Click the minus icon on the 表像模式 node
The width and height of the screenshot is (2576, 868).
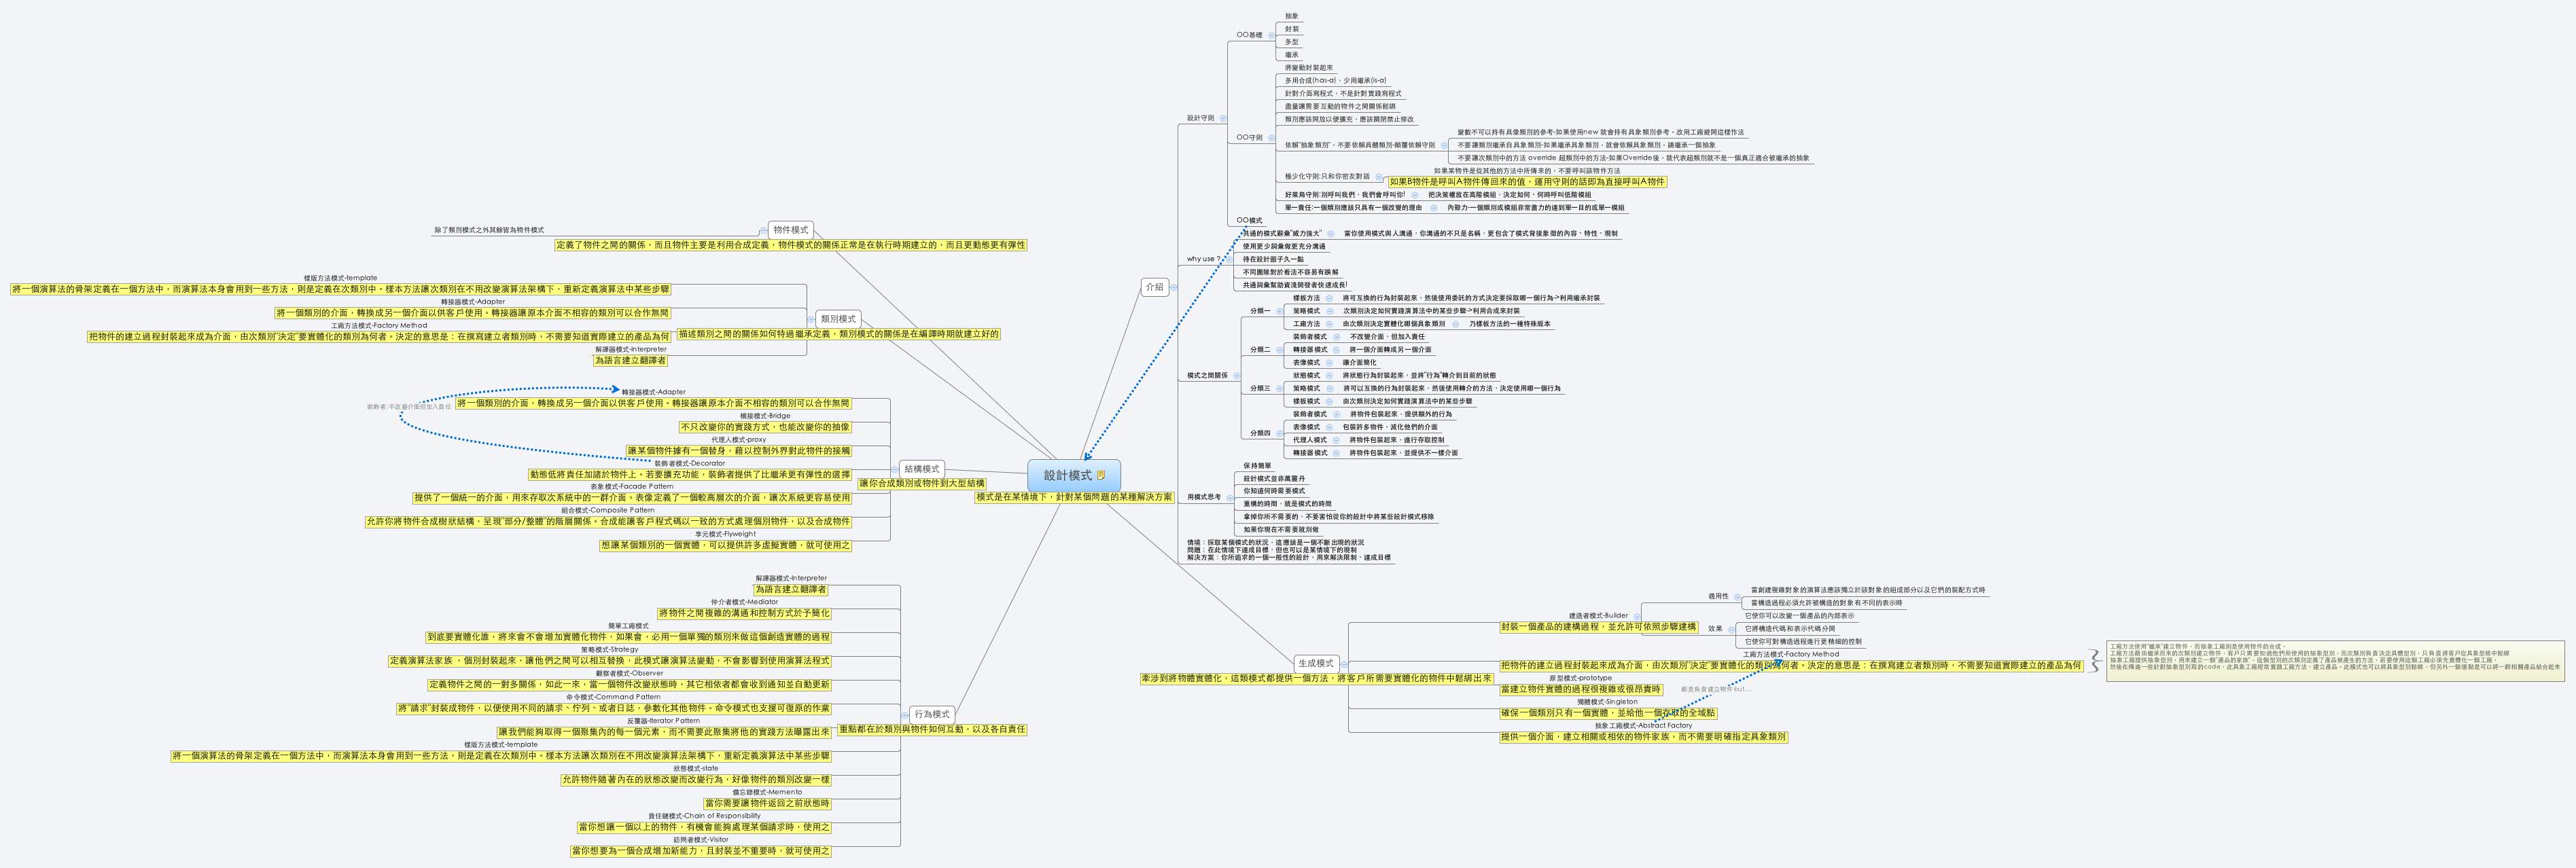1330,363
